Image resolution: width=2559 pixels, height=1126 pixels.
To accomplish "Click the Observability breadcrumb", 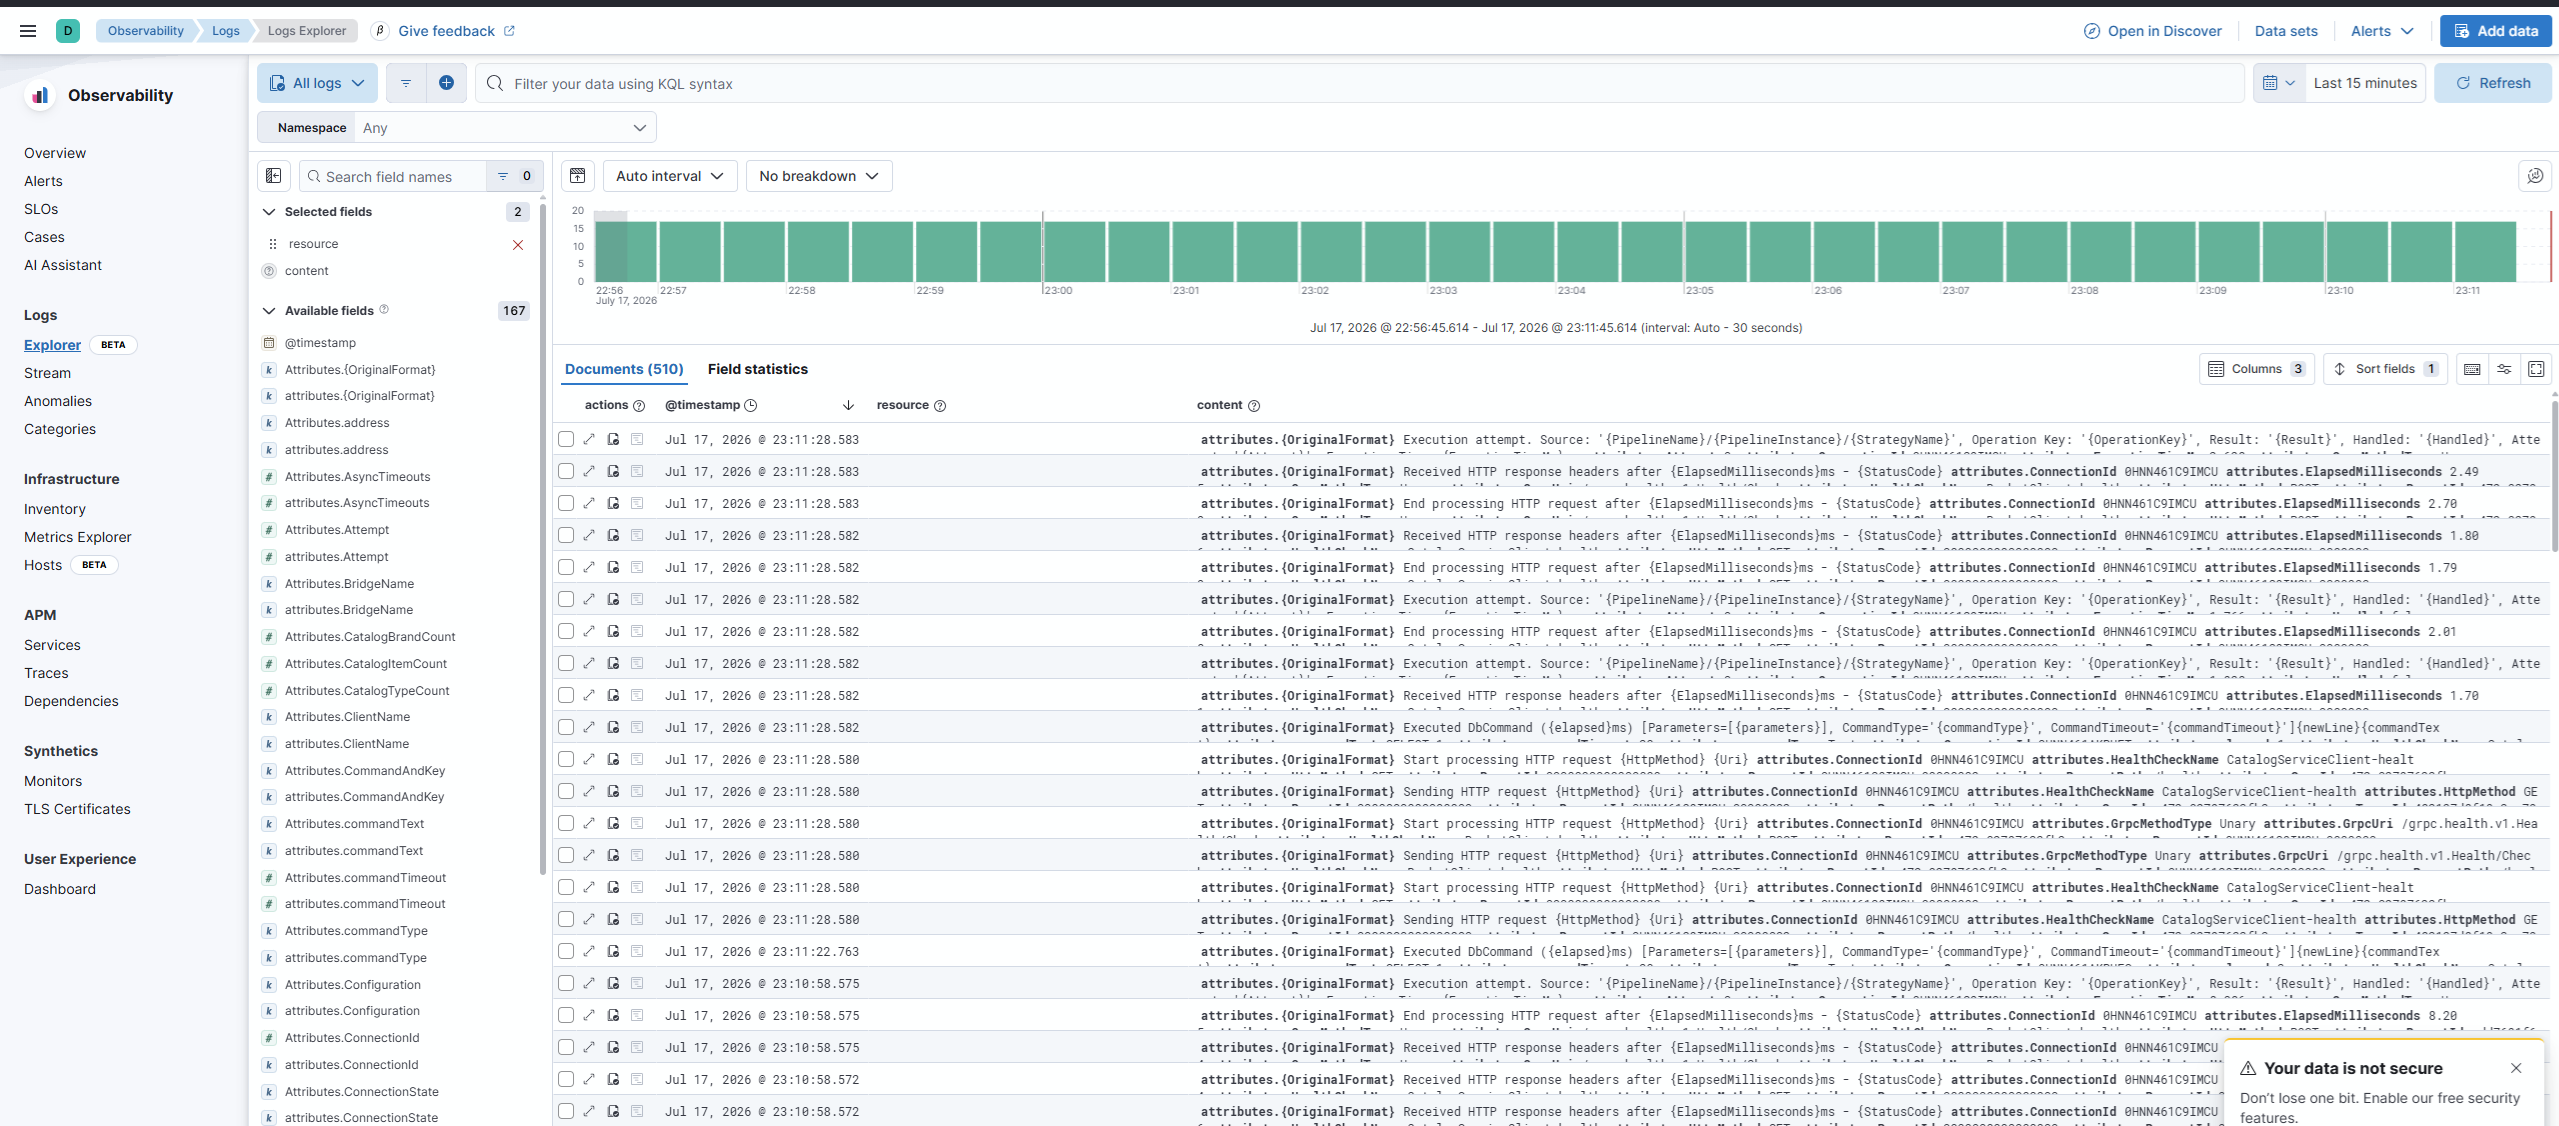I will (x=146, y=31).
